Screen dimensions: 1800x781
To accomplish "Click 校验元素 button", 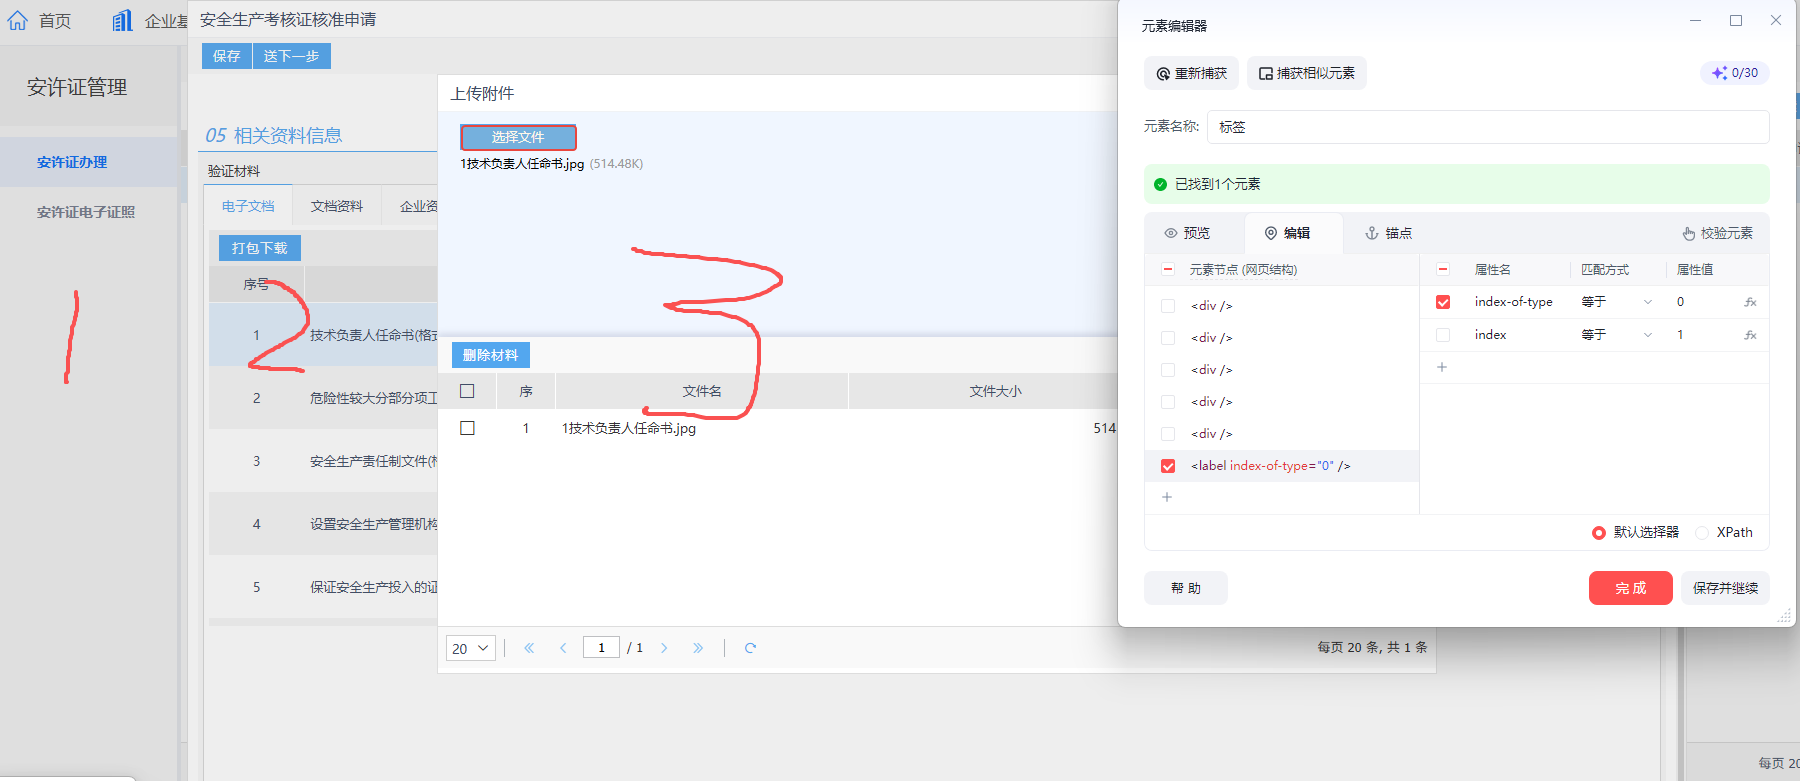I will coord(1717,233).
